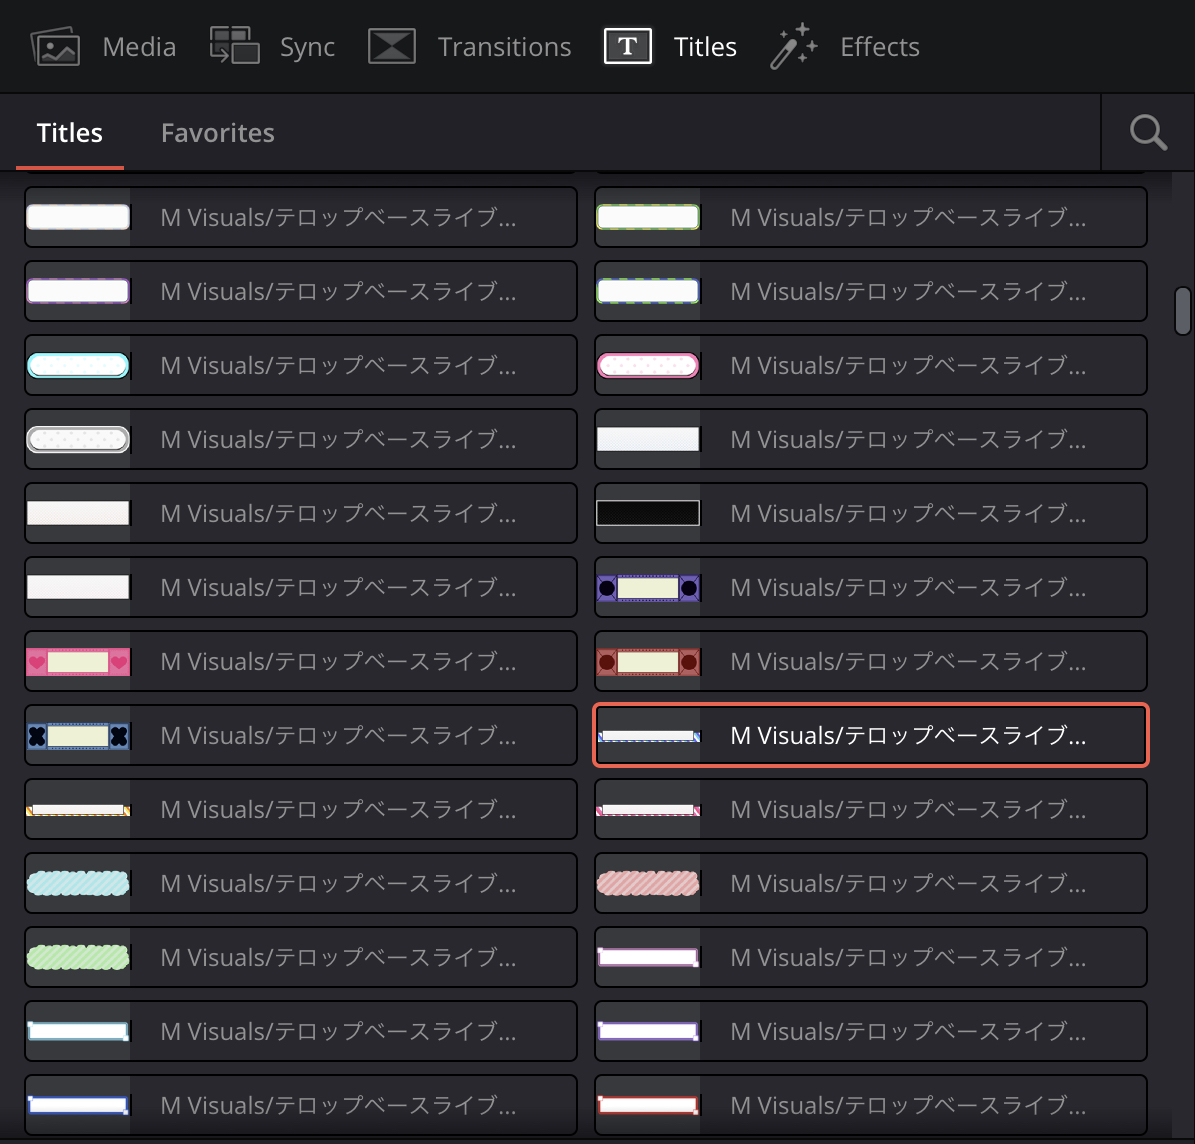This screenshot has width=1195, height=1144.
Task: Select thin bar title with orange stripes
Action: 300,809
